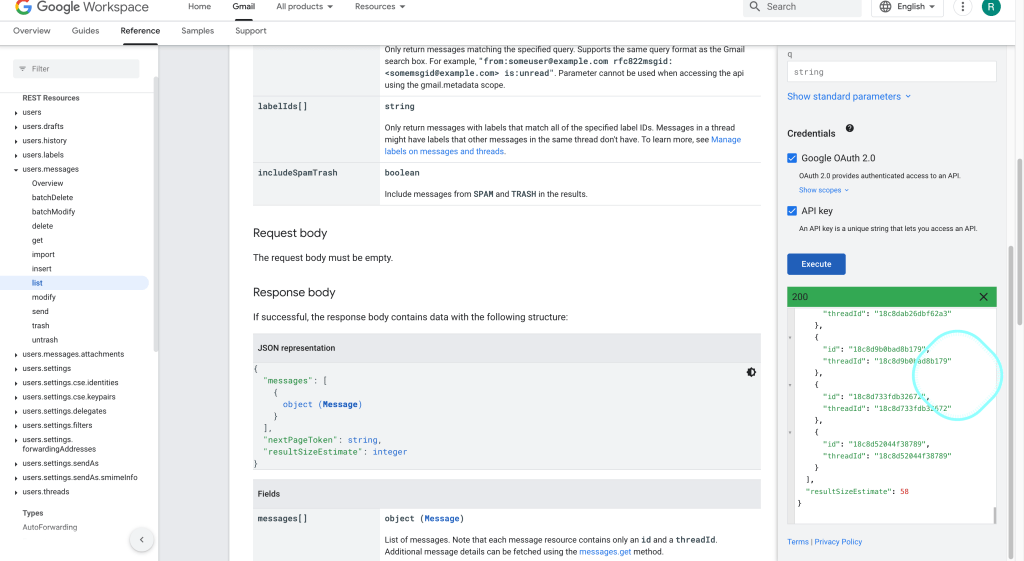Expand the Show scopes list

pos(824,190)
